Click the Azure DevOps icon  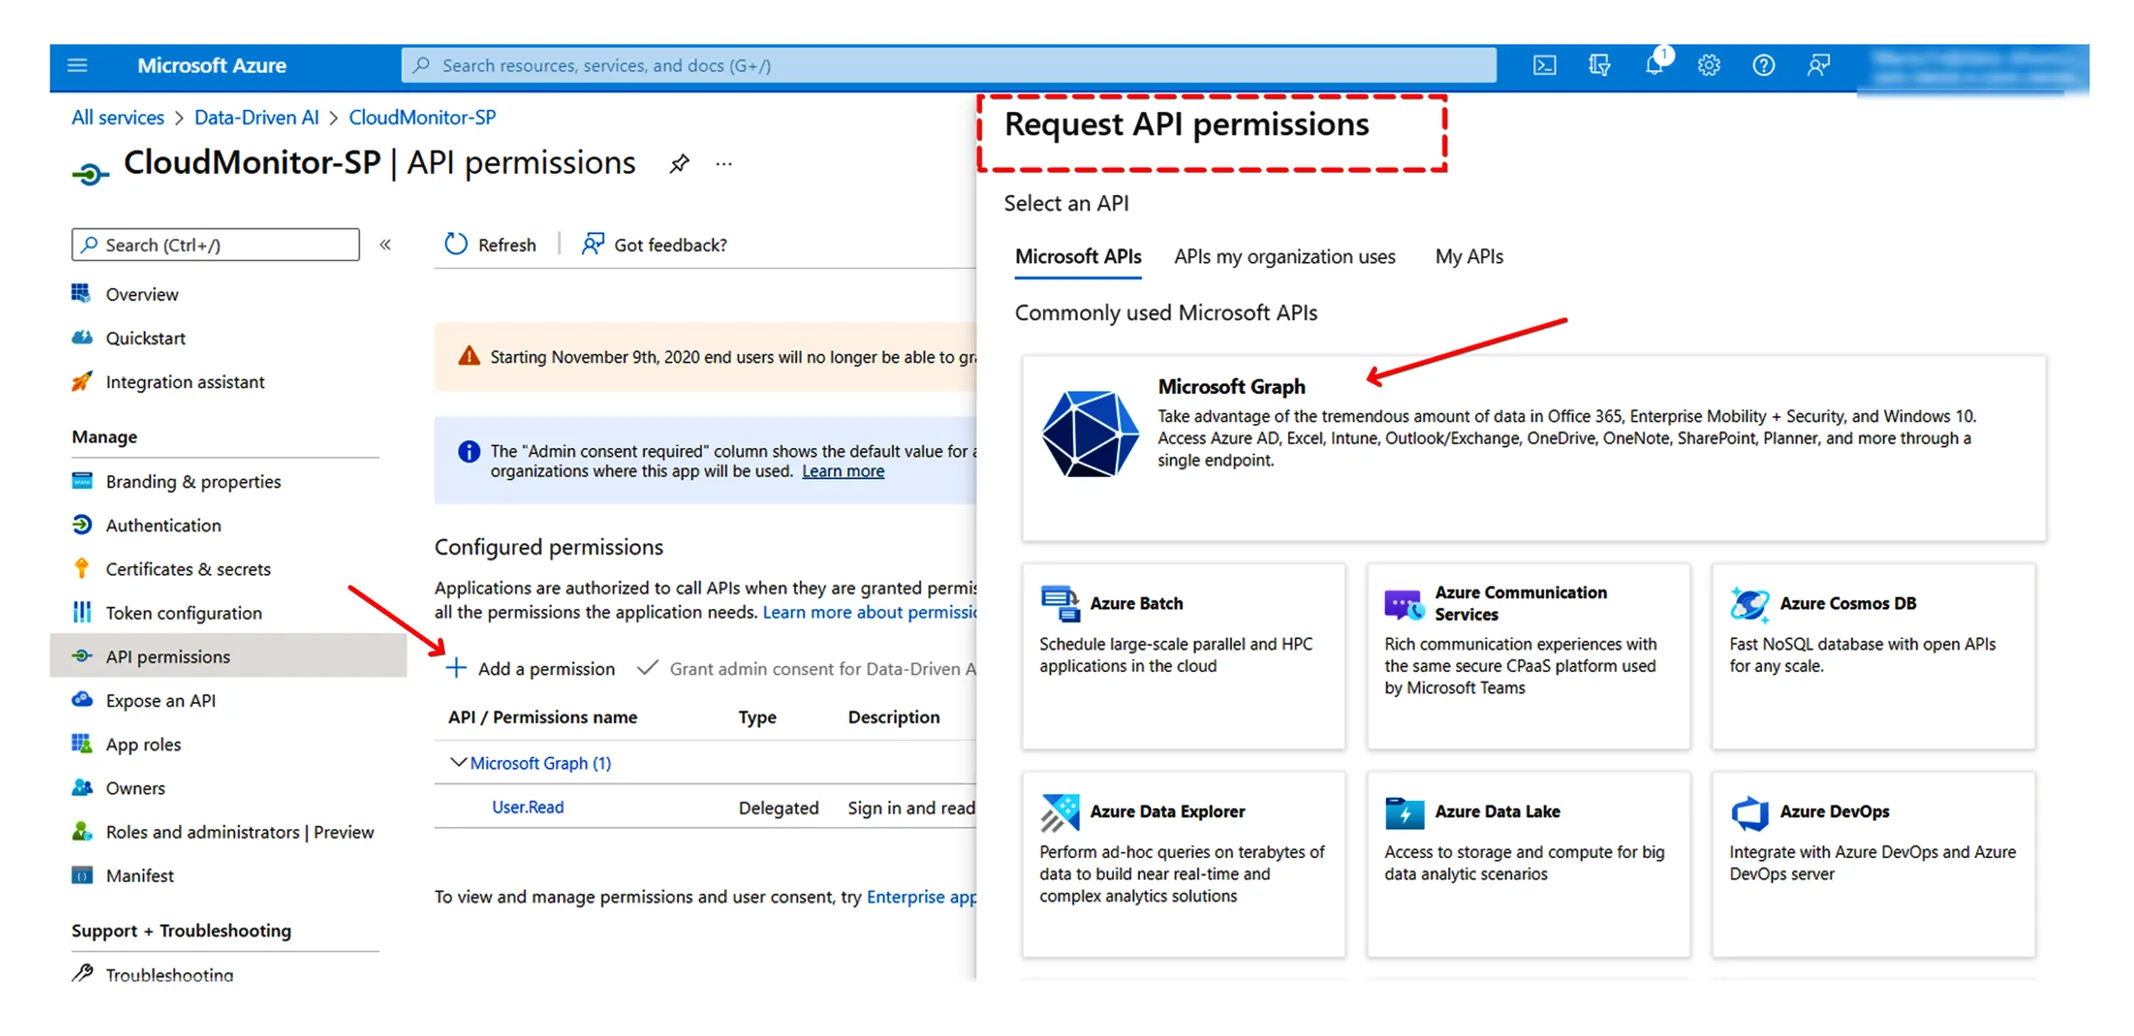[1750, 812]
